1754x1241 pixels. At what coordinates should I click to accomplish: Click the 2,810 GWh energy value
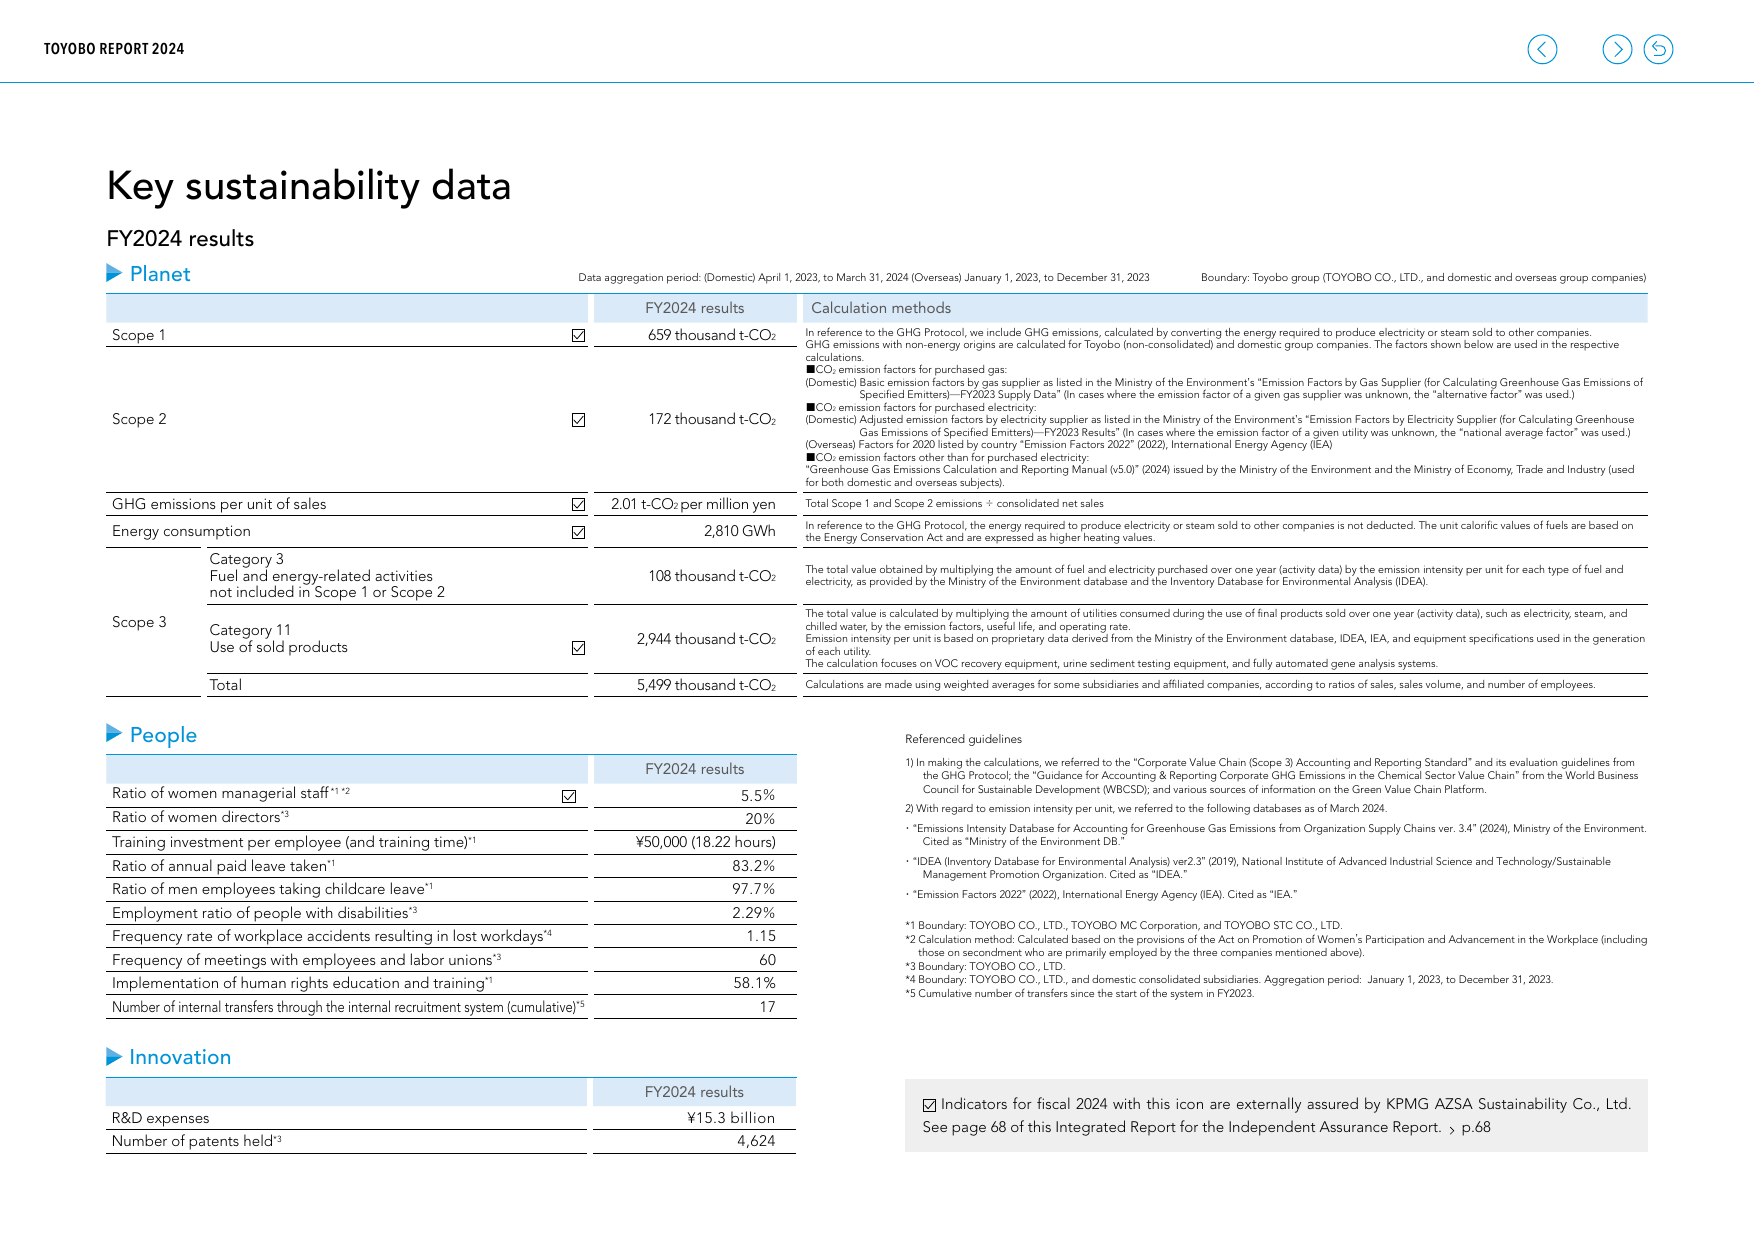pos(740,531)
